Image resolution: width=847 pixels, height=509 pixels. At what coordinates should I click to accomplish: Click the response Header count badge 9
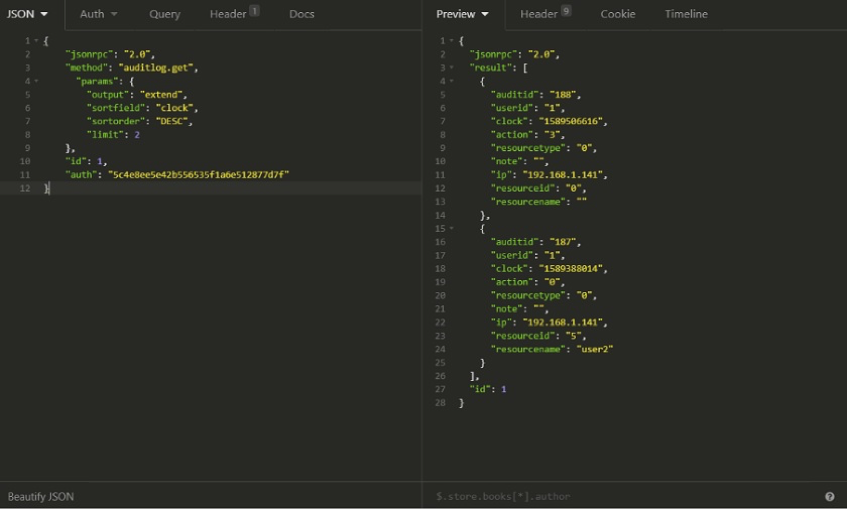pos(566,11)
